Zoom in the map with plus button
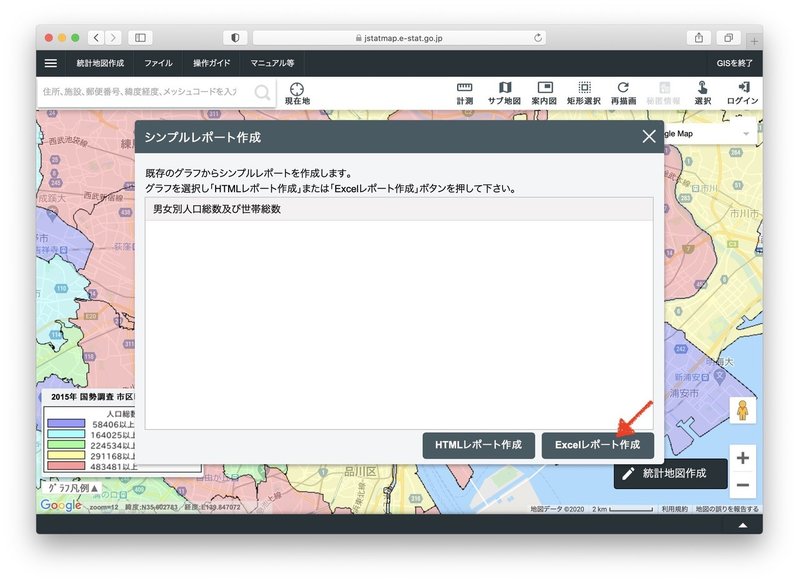The height and width of the screenshot is (583, 800). pyautogui.click(x=743, y=458)
